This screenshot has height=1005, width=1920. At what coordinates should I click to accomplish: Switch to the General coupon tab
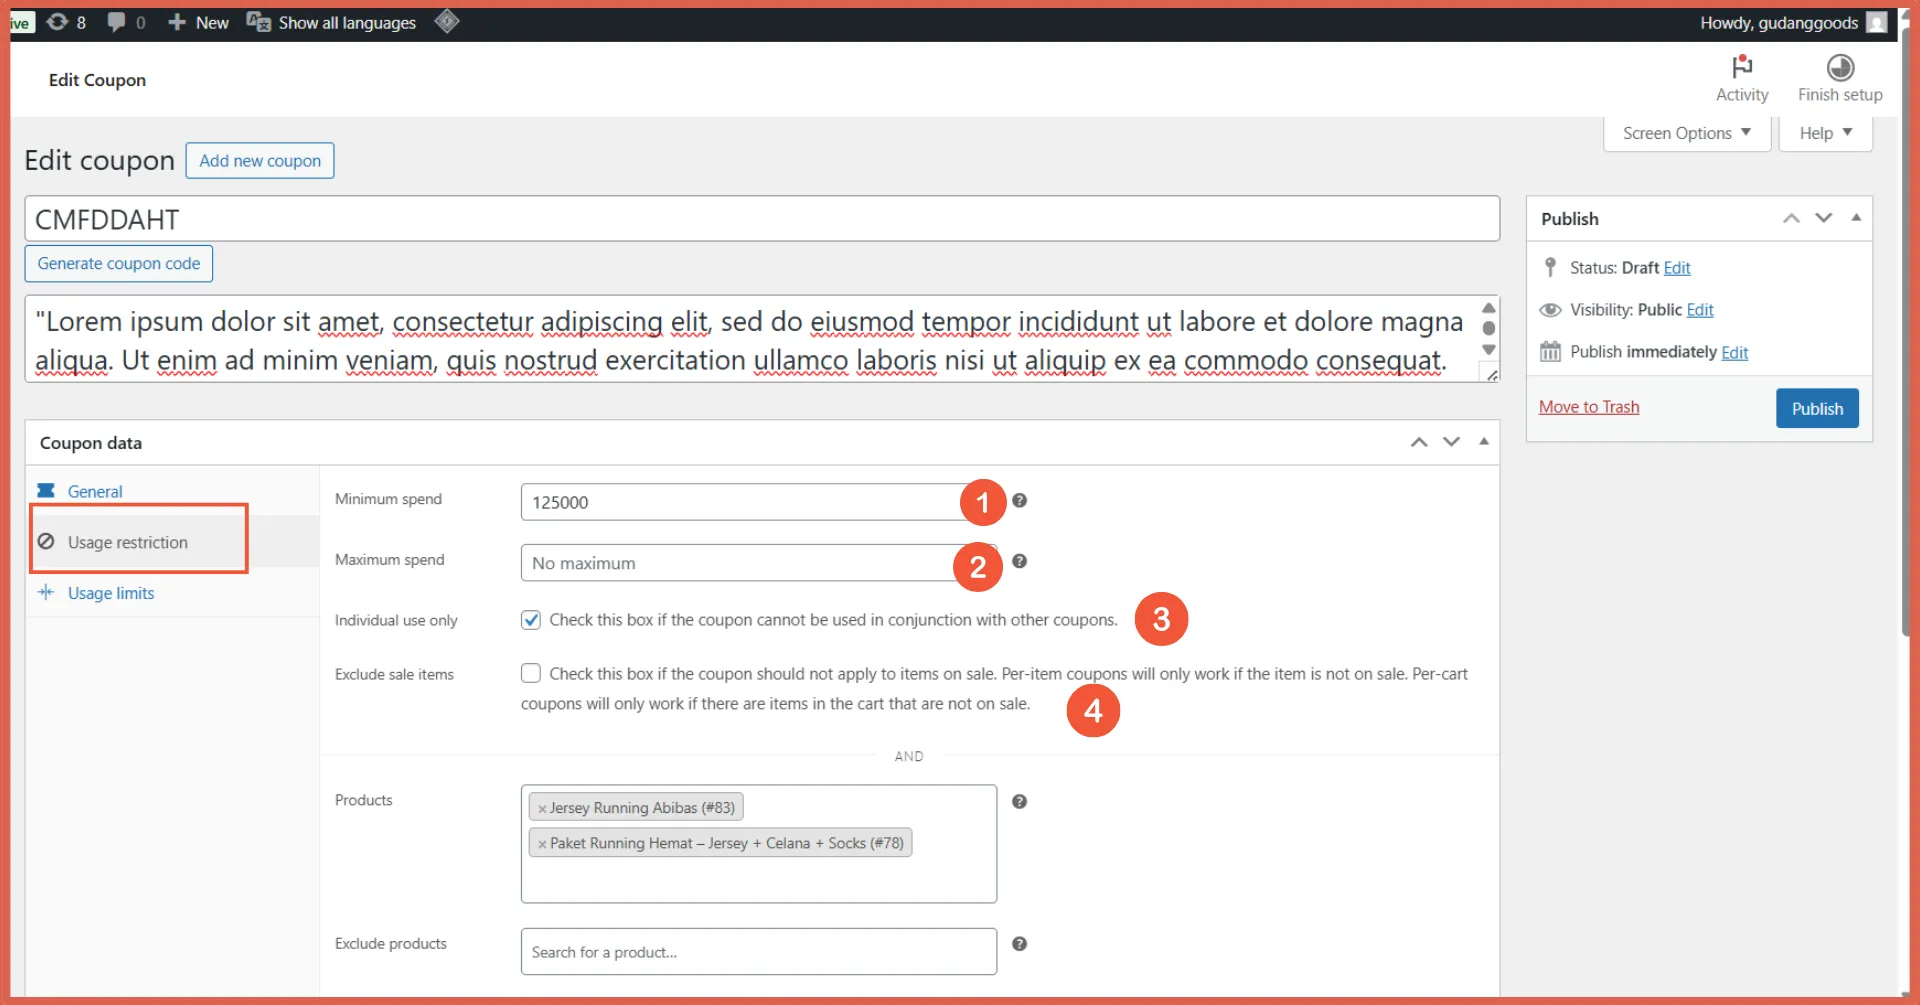[x=95, y=491]
